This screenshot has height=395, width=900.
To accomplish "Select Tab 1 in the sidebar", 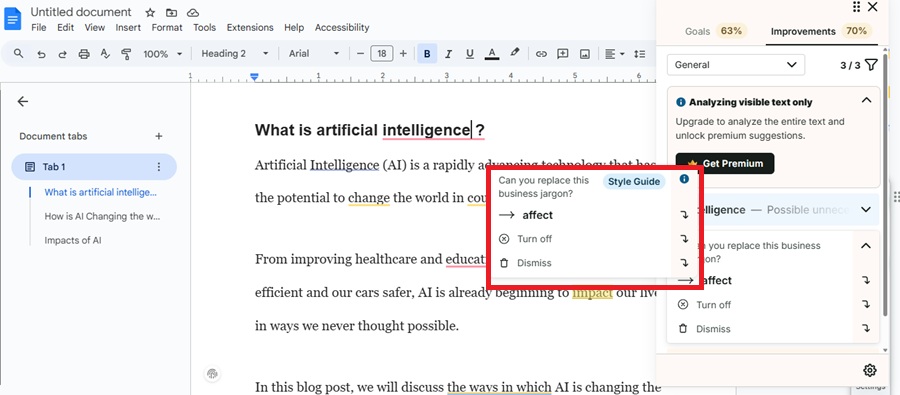I will 94,167.
